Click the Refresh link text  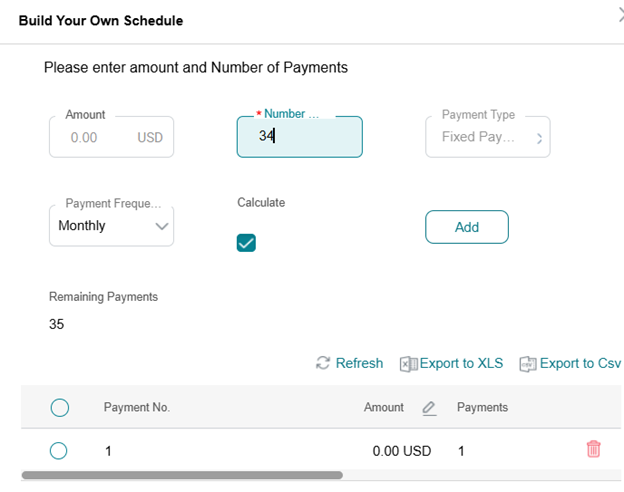pos(359,364)
